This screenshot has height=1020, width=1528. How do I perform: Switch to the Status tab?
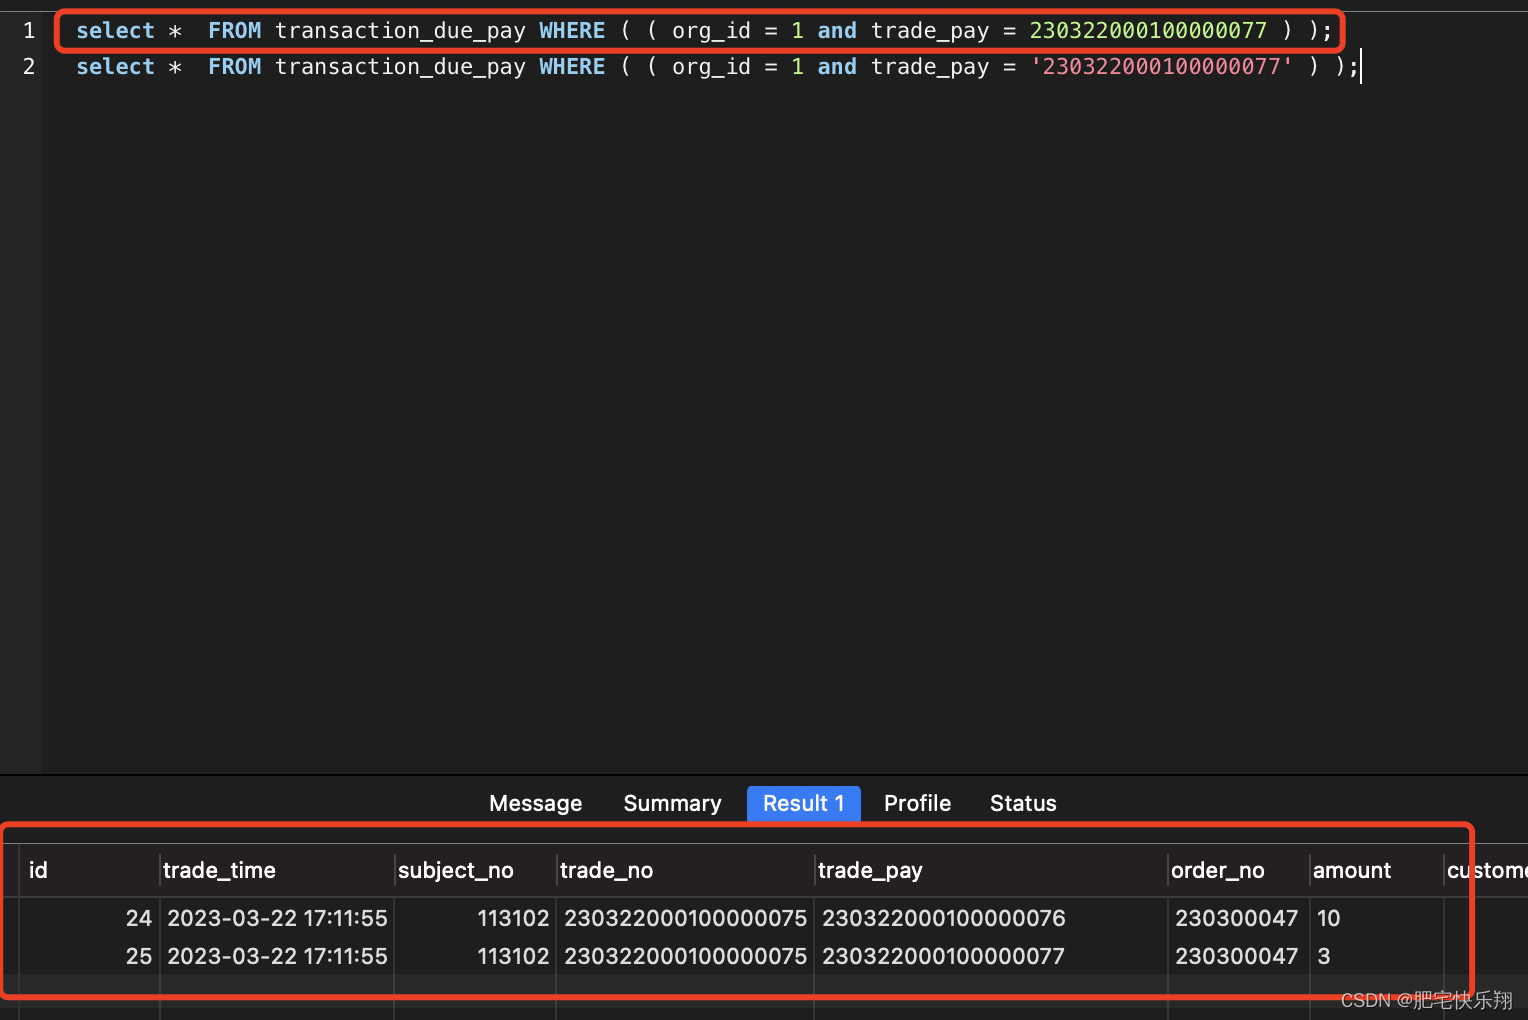click(x=1023, y=803)
